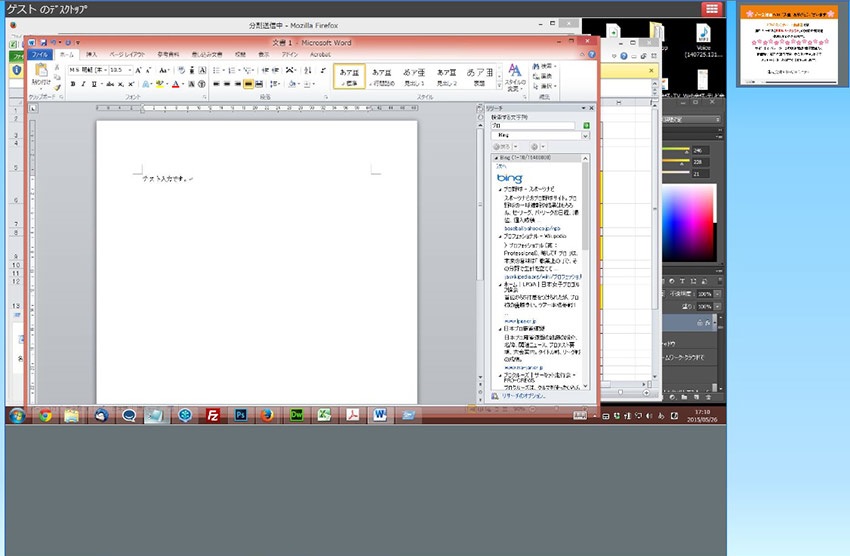Collapse the Bing results header in Research pane
This screenshot has width=850, height=556.
pos(495,158)
